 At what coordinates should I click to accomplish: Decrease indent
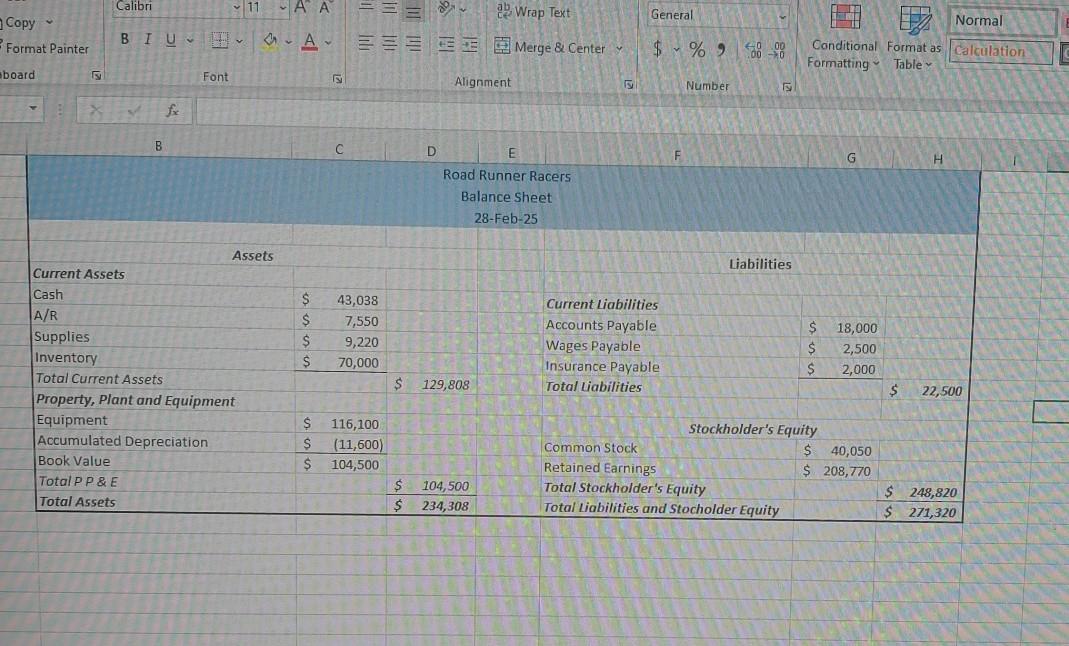(x=446, y=45)
